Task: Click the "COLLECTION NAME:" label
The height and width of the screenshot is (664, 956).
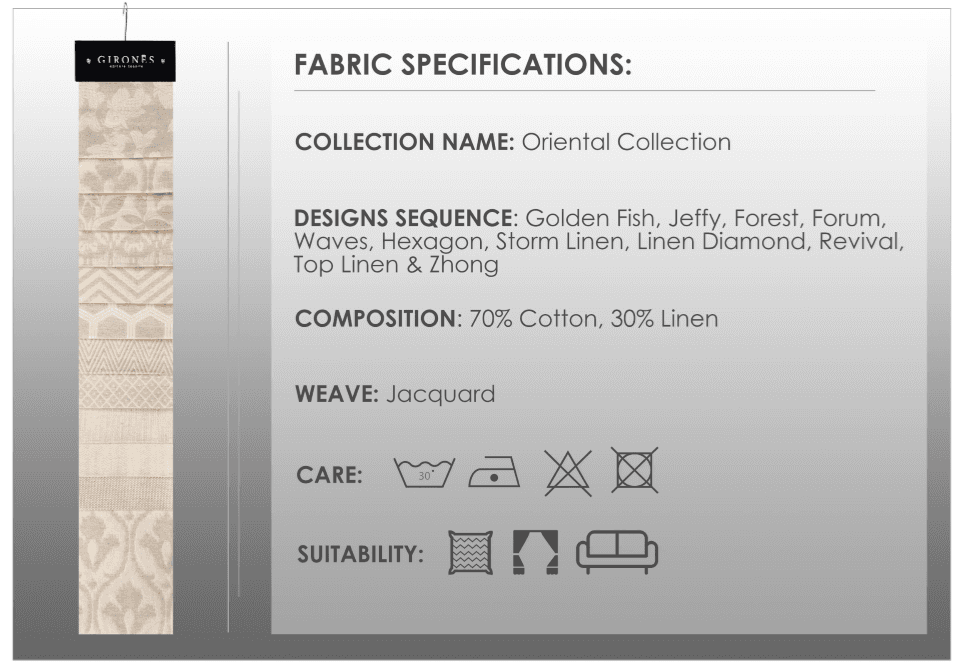Action: click(404, 142)
